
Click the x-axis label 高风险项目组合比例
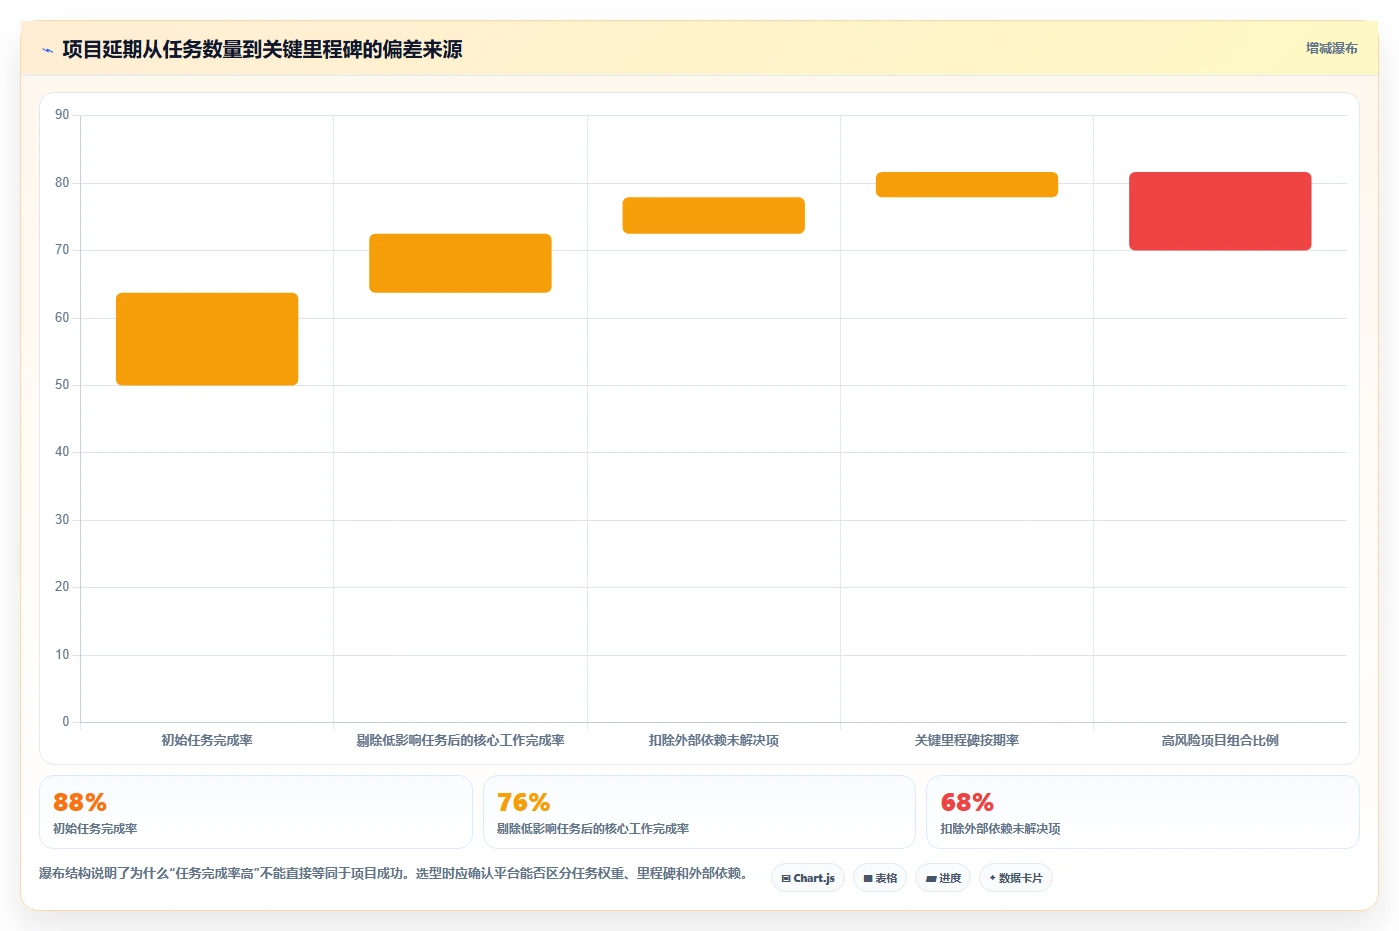coord(1220,740)
